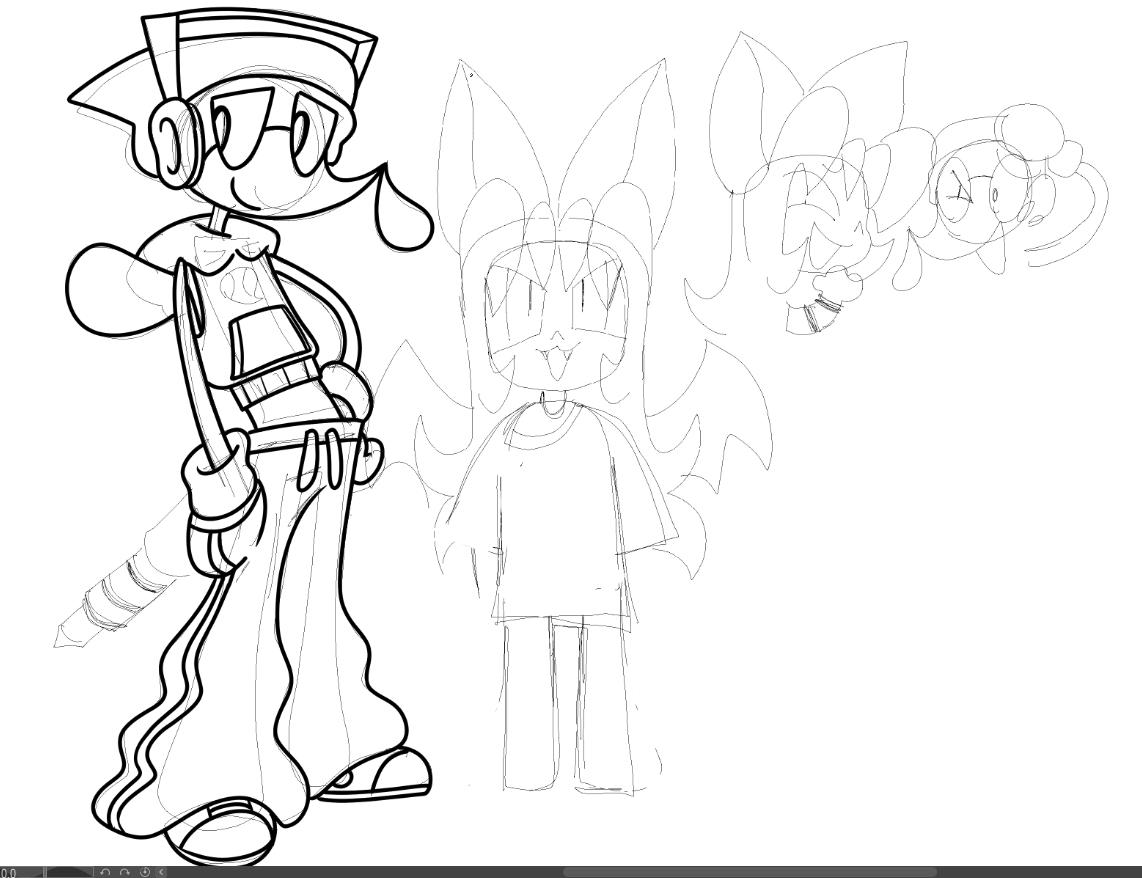Click the horizontal scrollbar thumb
Screen dimensions: 1142x878
pyautogui.click(x=750, y=872)
